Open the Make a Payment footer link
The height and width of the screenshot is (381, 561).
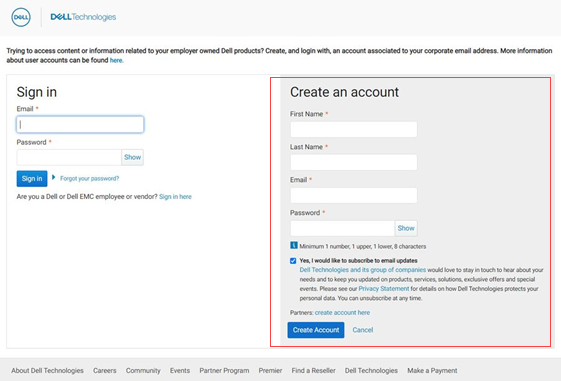(432, 371)
